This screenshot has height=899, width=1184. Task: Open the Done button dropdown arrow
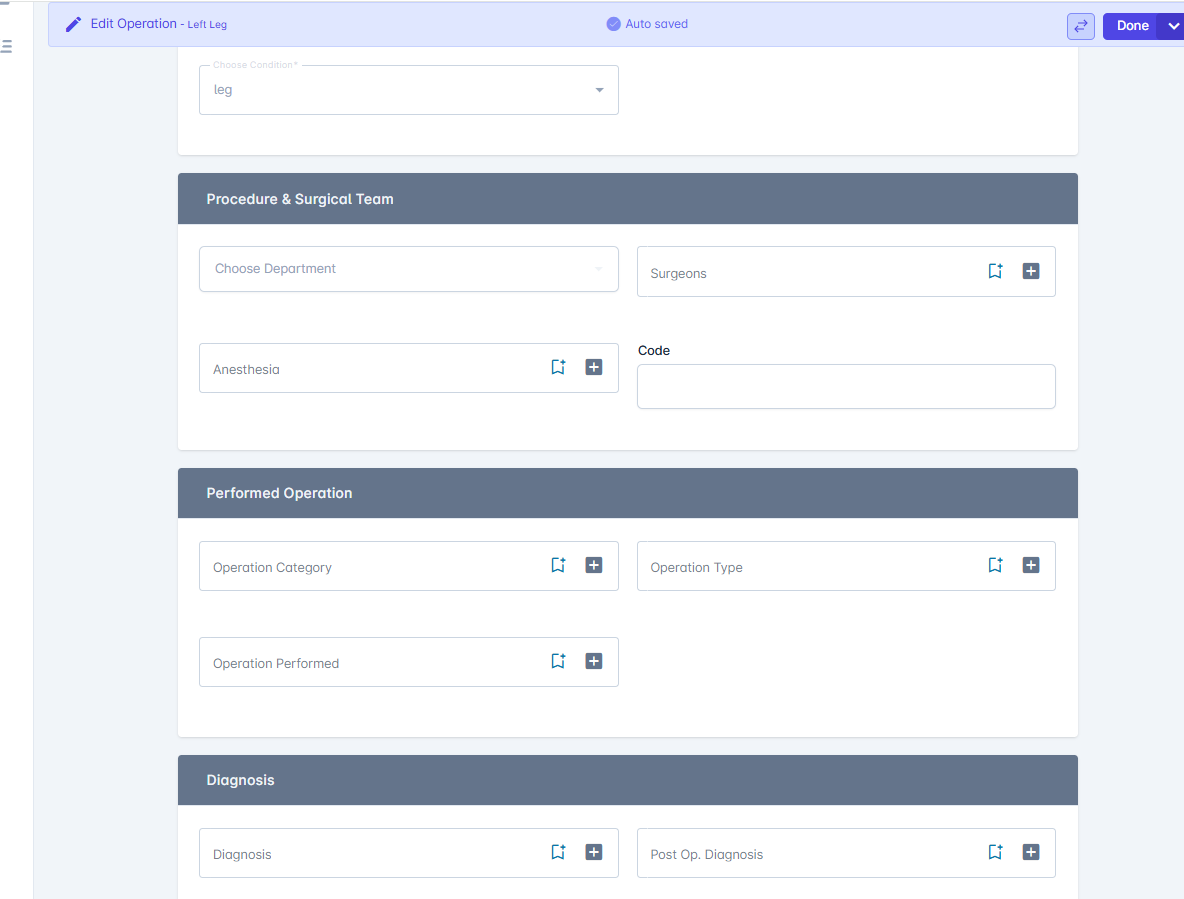coord(1173,26)
